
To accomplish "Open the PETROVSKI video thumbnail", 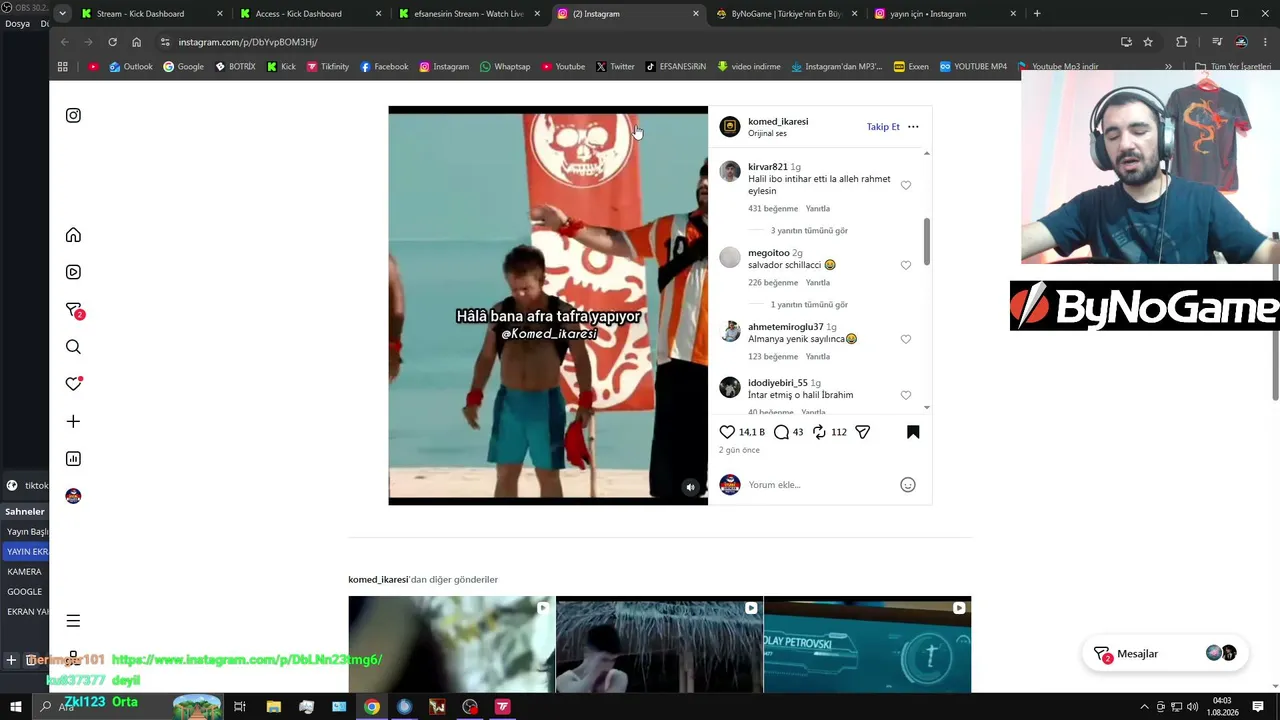I will 867,645.
